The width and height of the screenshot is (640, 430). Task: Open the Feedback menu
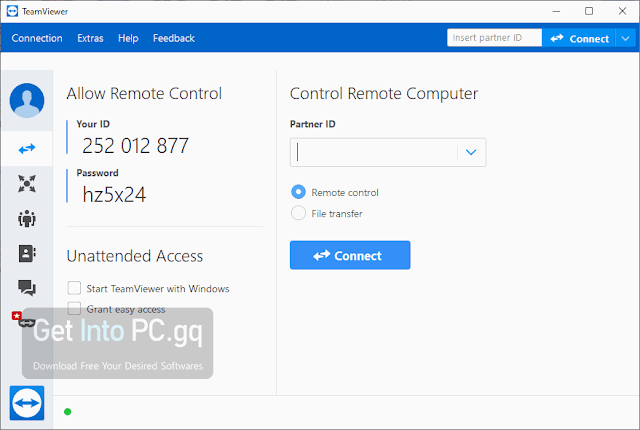(174, 38)
